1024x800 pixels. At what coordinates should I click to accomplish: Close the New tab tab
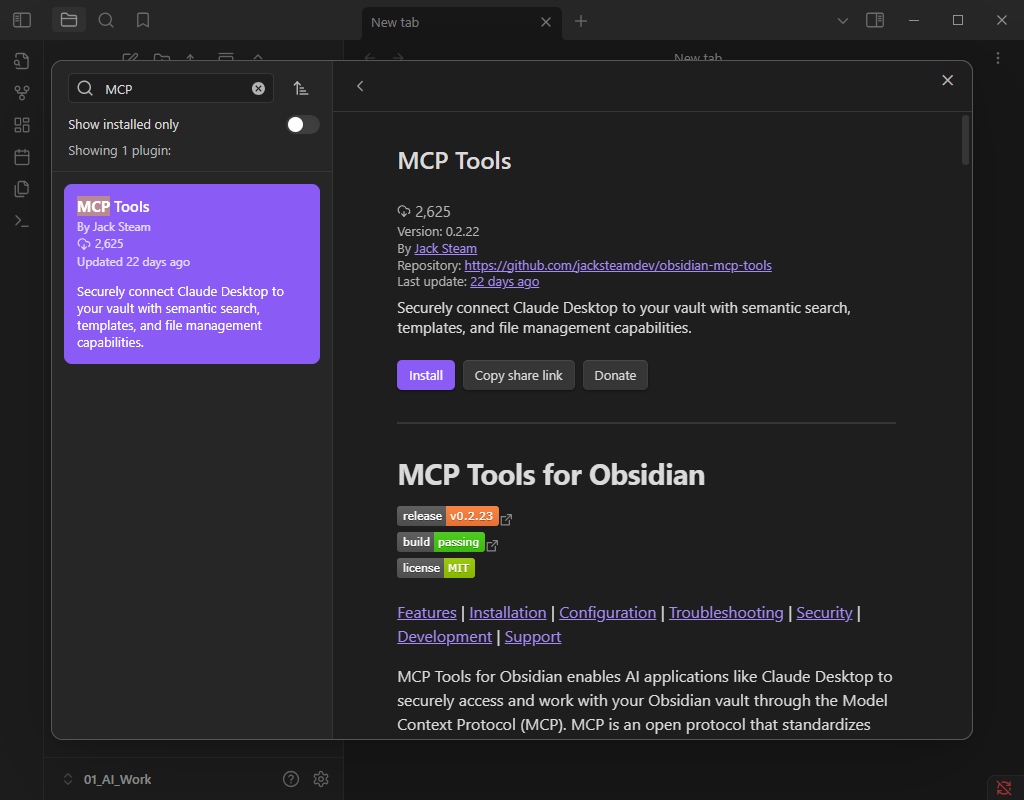546,22
